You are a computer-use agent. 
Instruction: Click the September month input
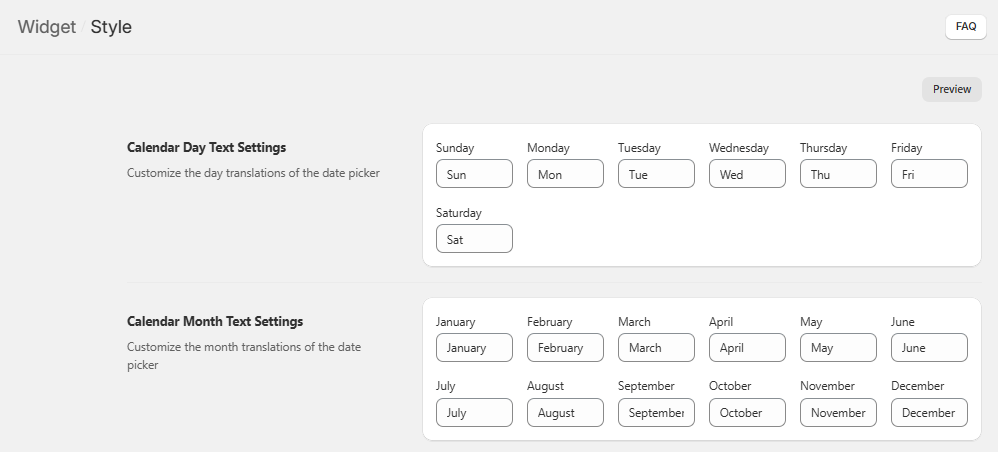pos(656,412)
